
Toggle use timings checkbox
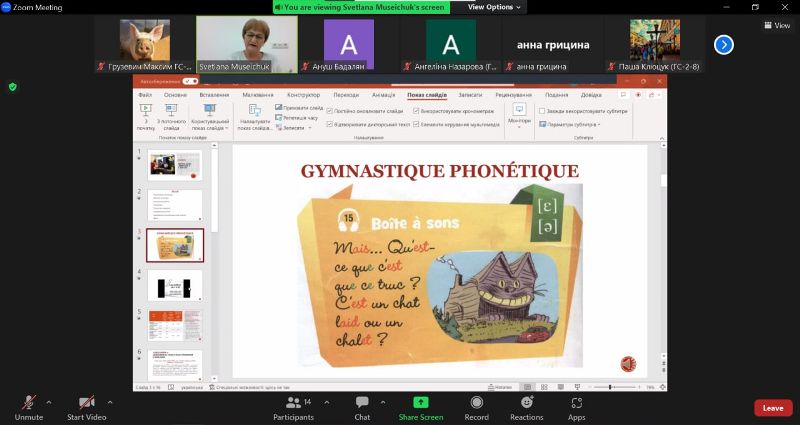point(416,111)
